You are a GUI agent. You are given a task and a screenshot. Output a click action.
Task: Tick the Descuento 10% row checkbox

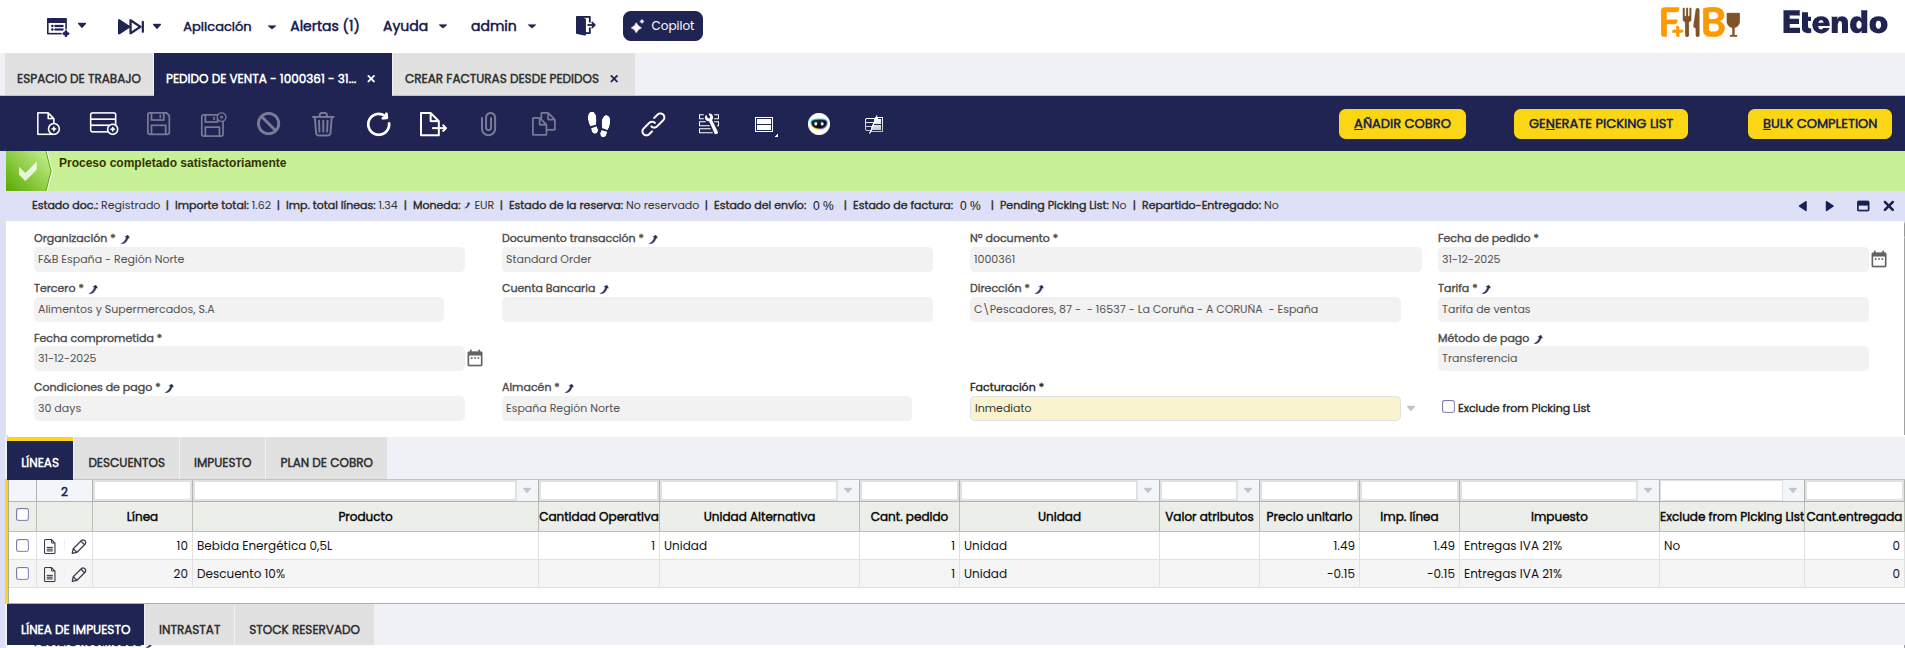click(23, 574)
